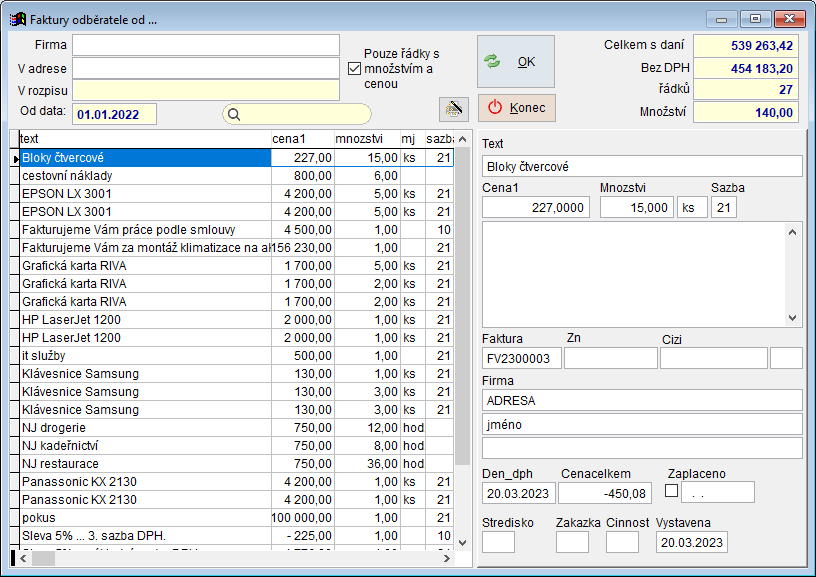Click the Cinnost input field
This screenshot has height=577, width=816.
622,542
